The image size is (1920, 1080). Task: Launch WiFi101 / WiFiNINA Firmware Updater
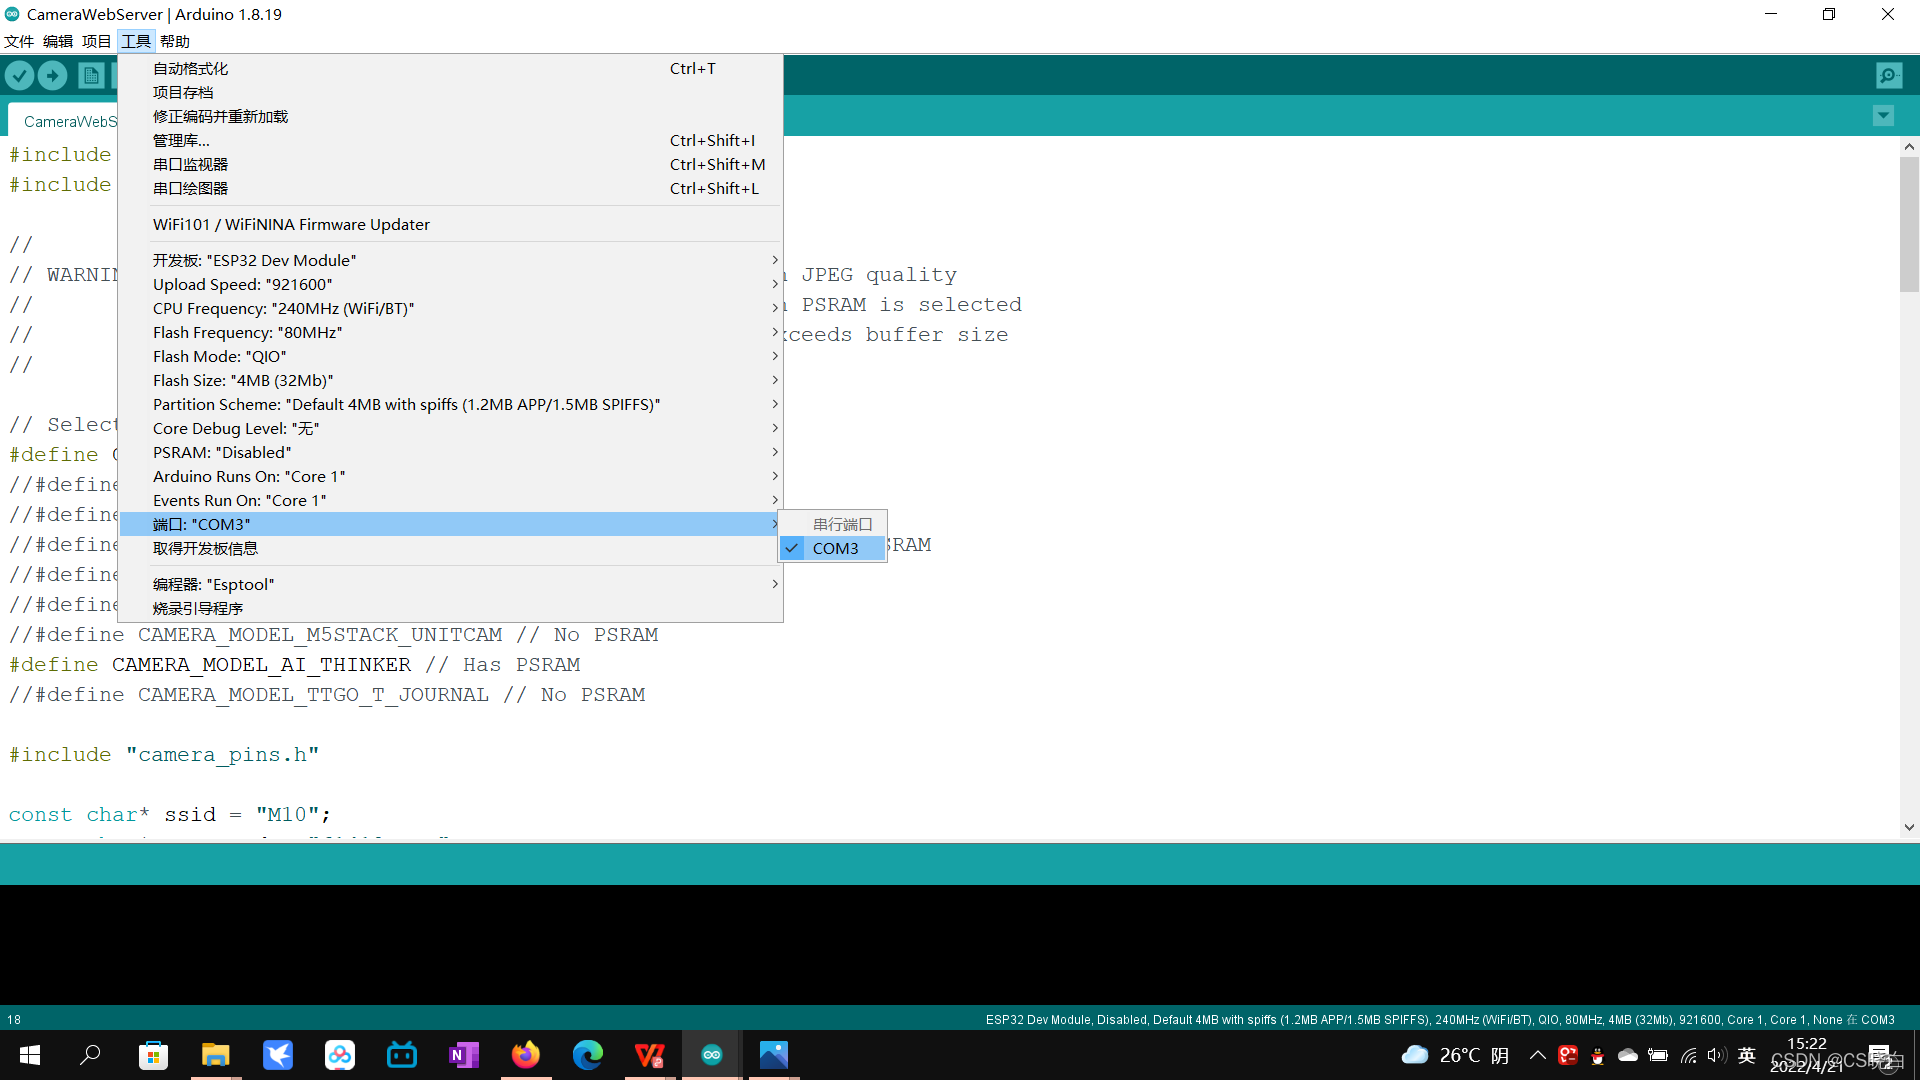(450, 224)
